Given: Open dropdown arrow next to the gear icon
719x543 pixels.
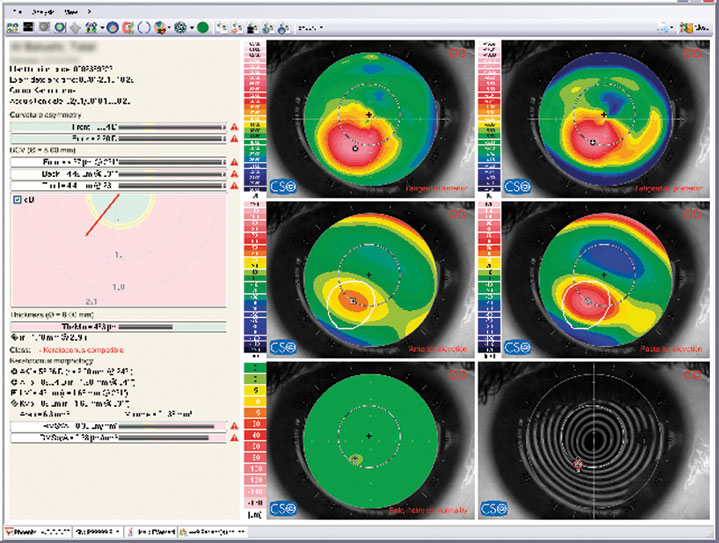Looking at the screenshot, I should (192, 27).
